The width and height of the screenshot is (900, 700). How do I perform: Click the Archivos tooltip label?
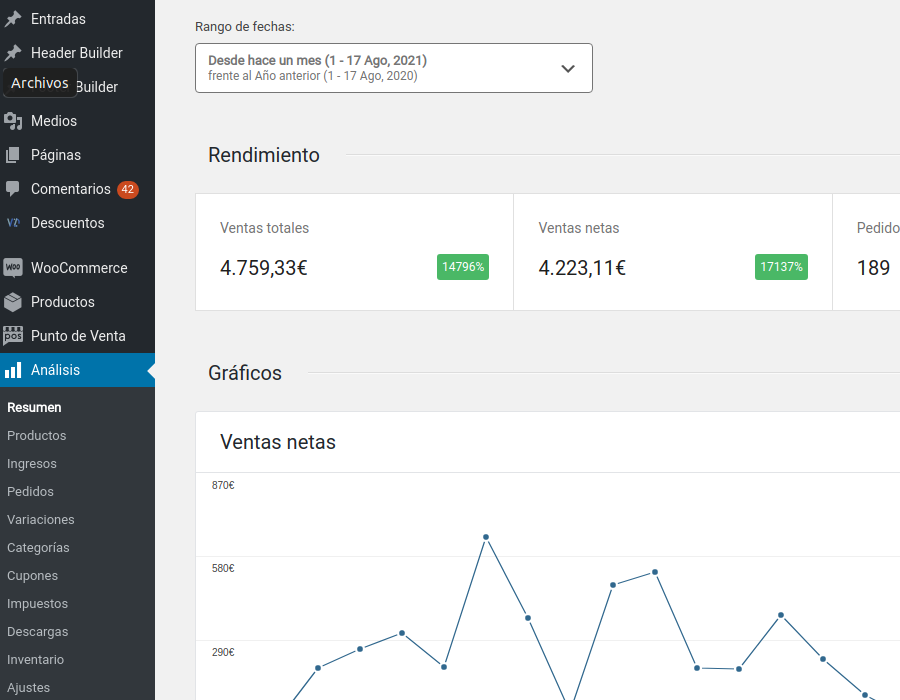40,83
